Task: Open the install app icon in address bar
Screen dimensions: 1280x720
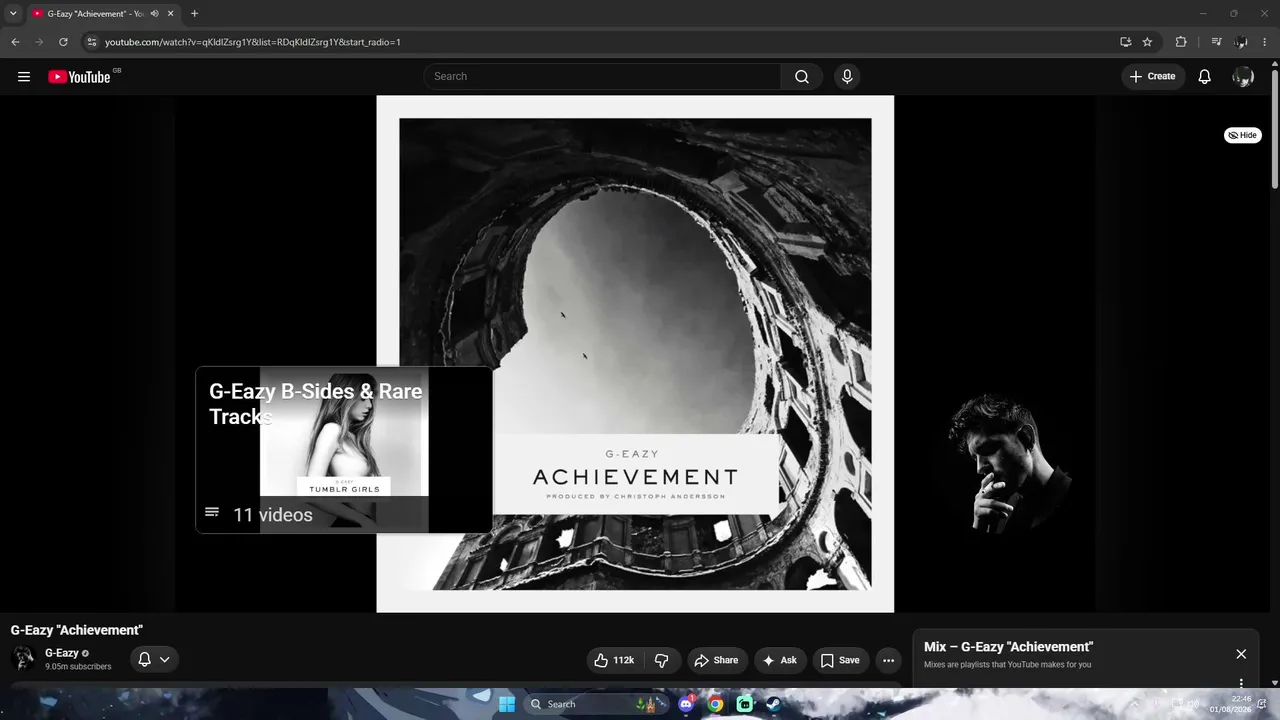Action: click(1125, 42)
